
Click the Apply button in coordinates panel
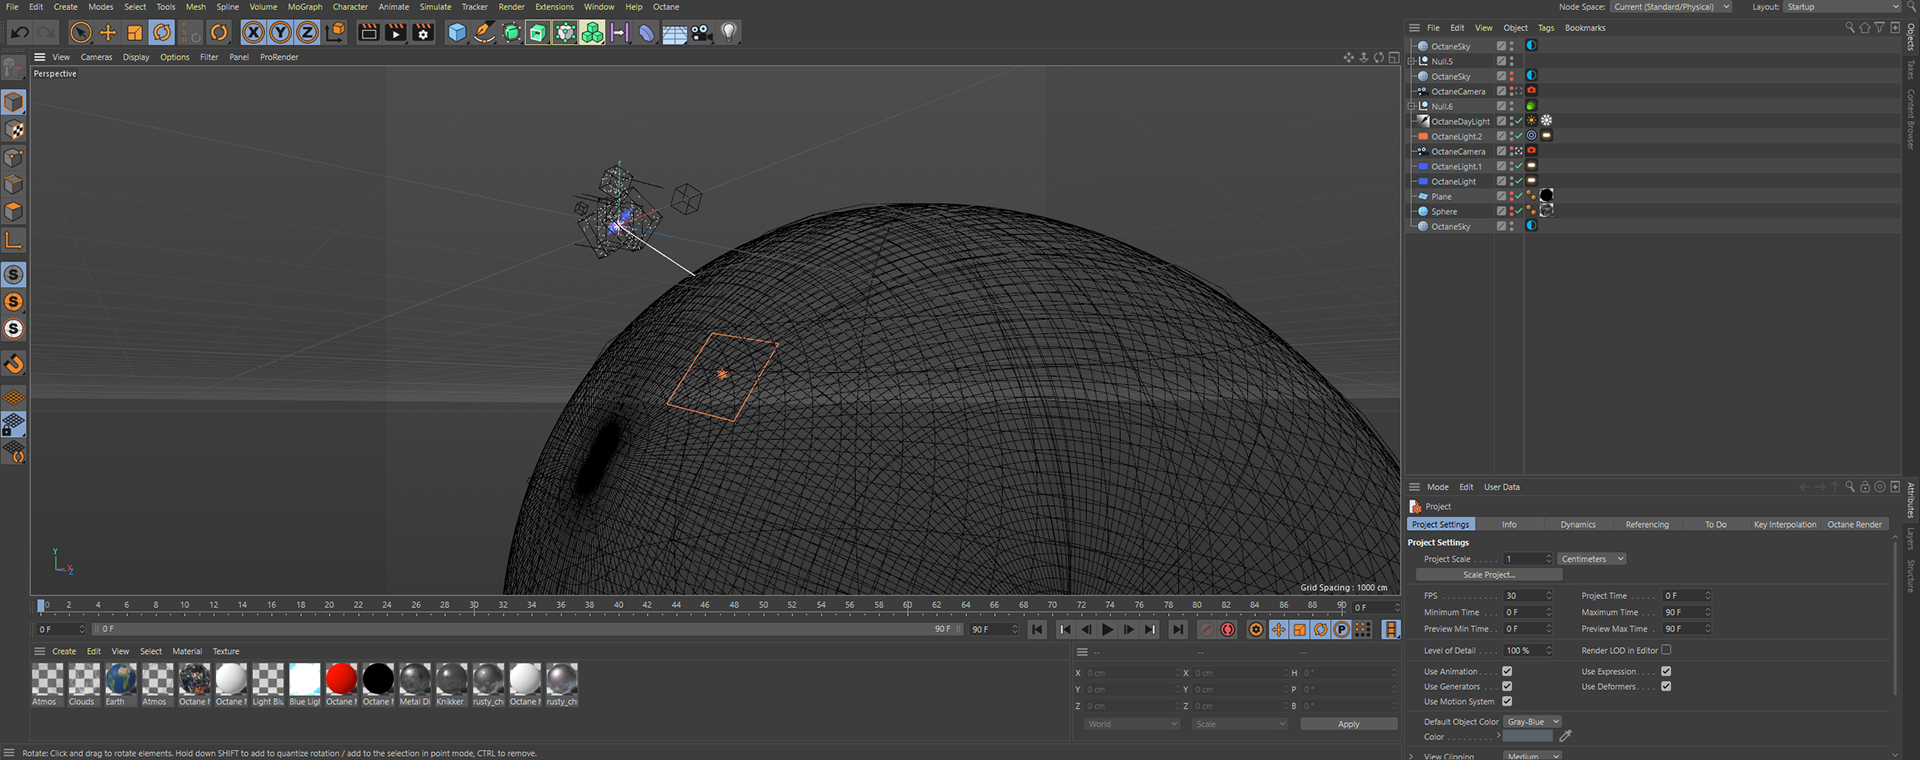pyautogui.click(x=1348, y=724)
